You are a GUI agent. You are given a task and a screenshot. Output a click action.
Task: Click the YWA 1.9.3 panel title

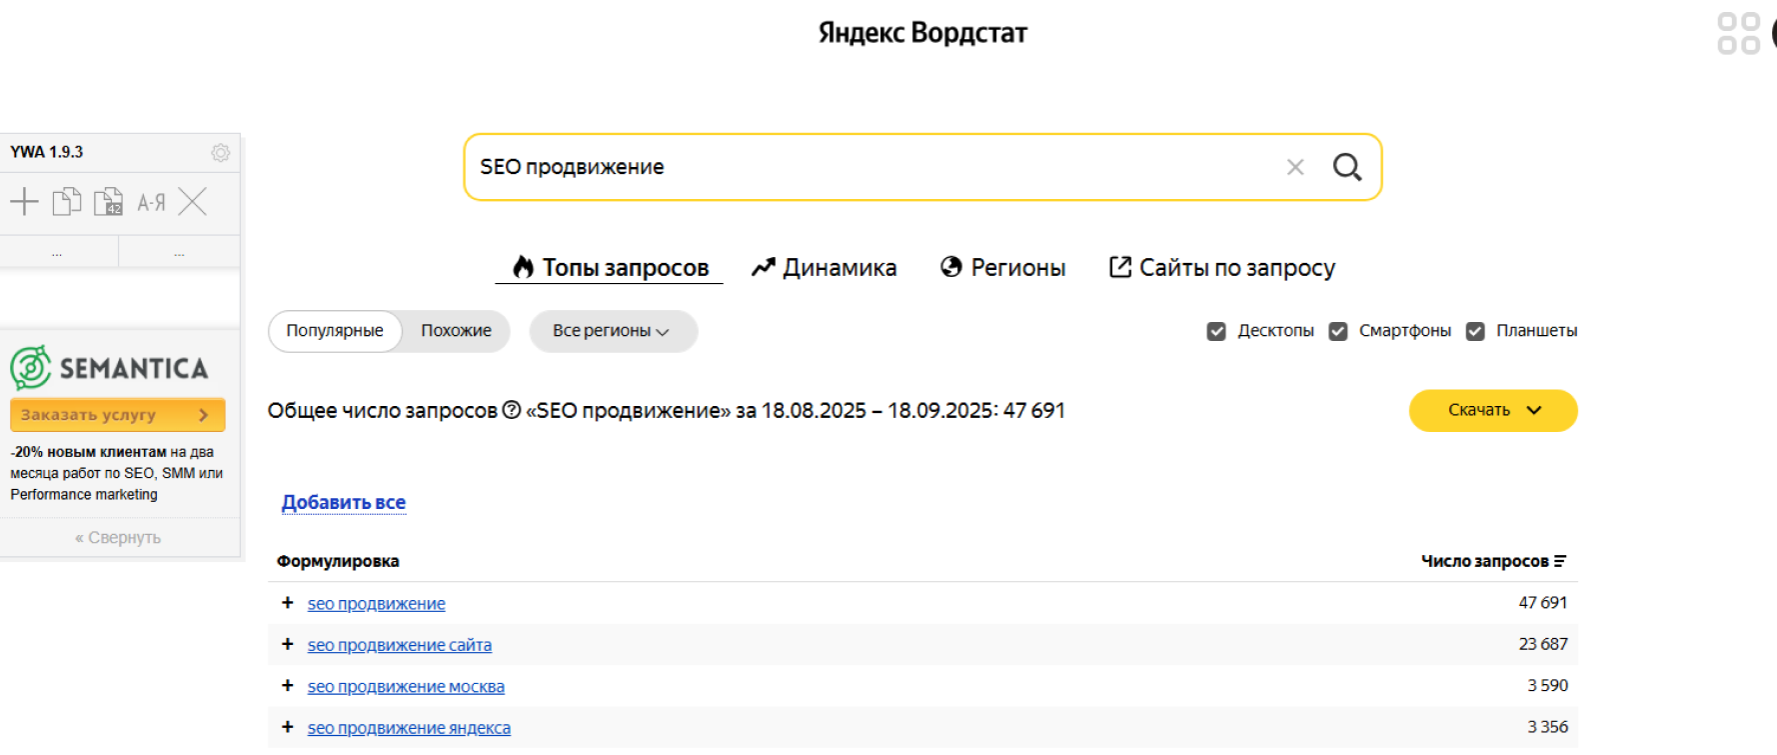point(46,152)
